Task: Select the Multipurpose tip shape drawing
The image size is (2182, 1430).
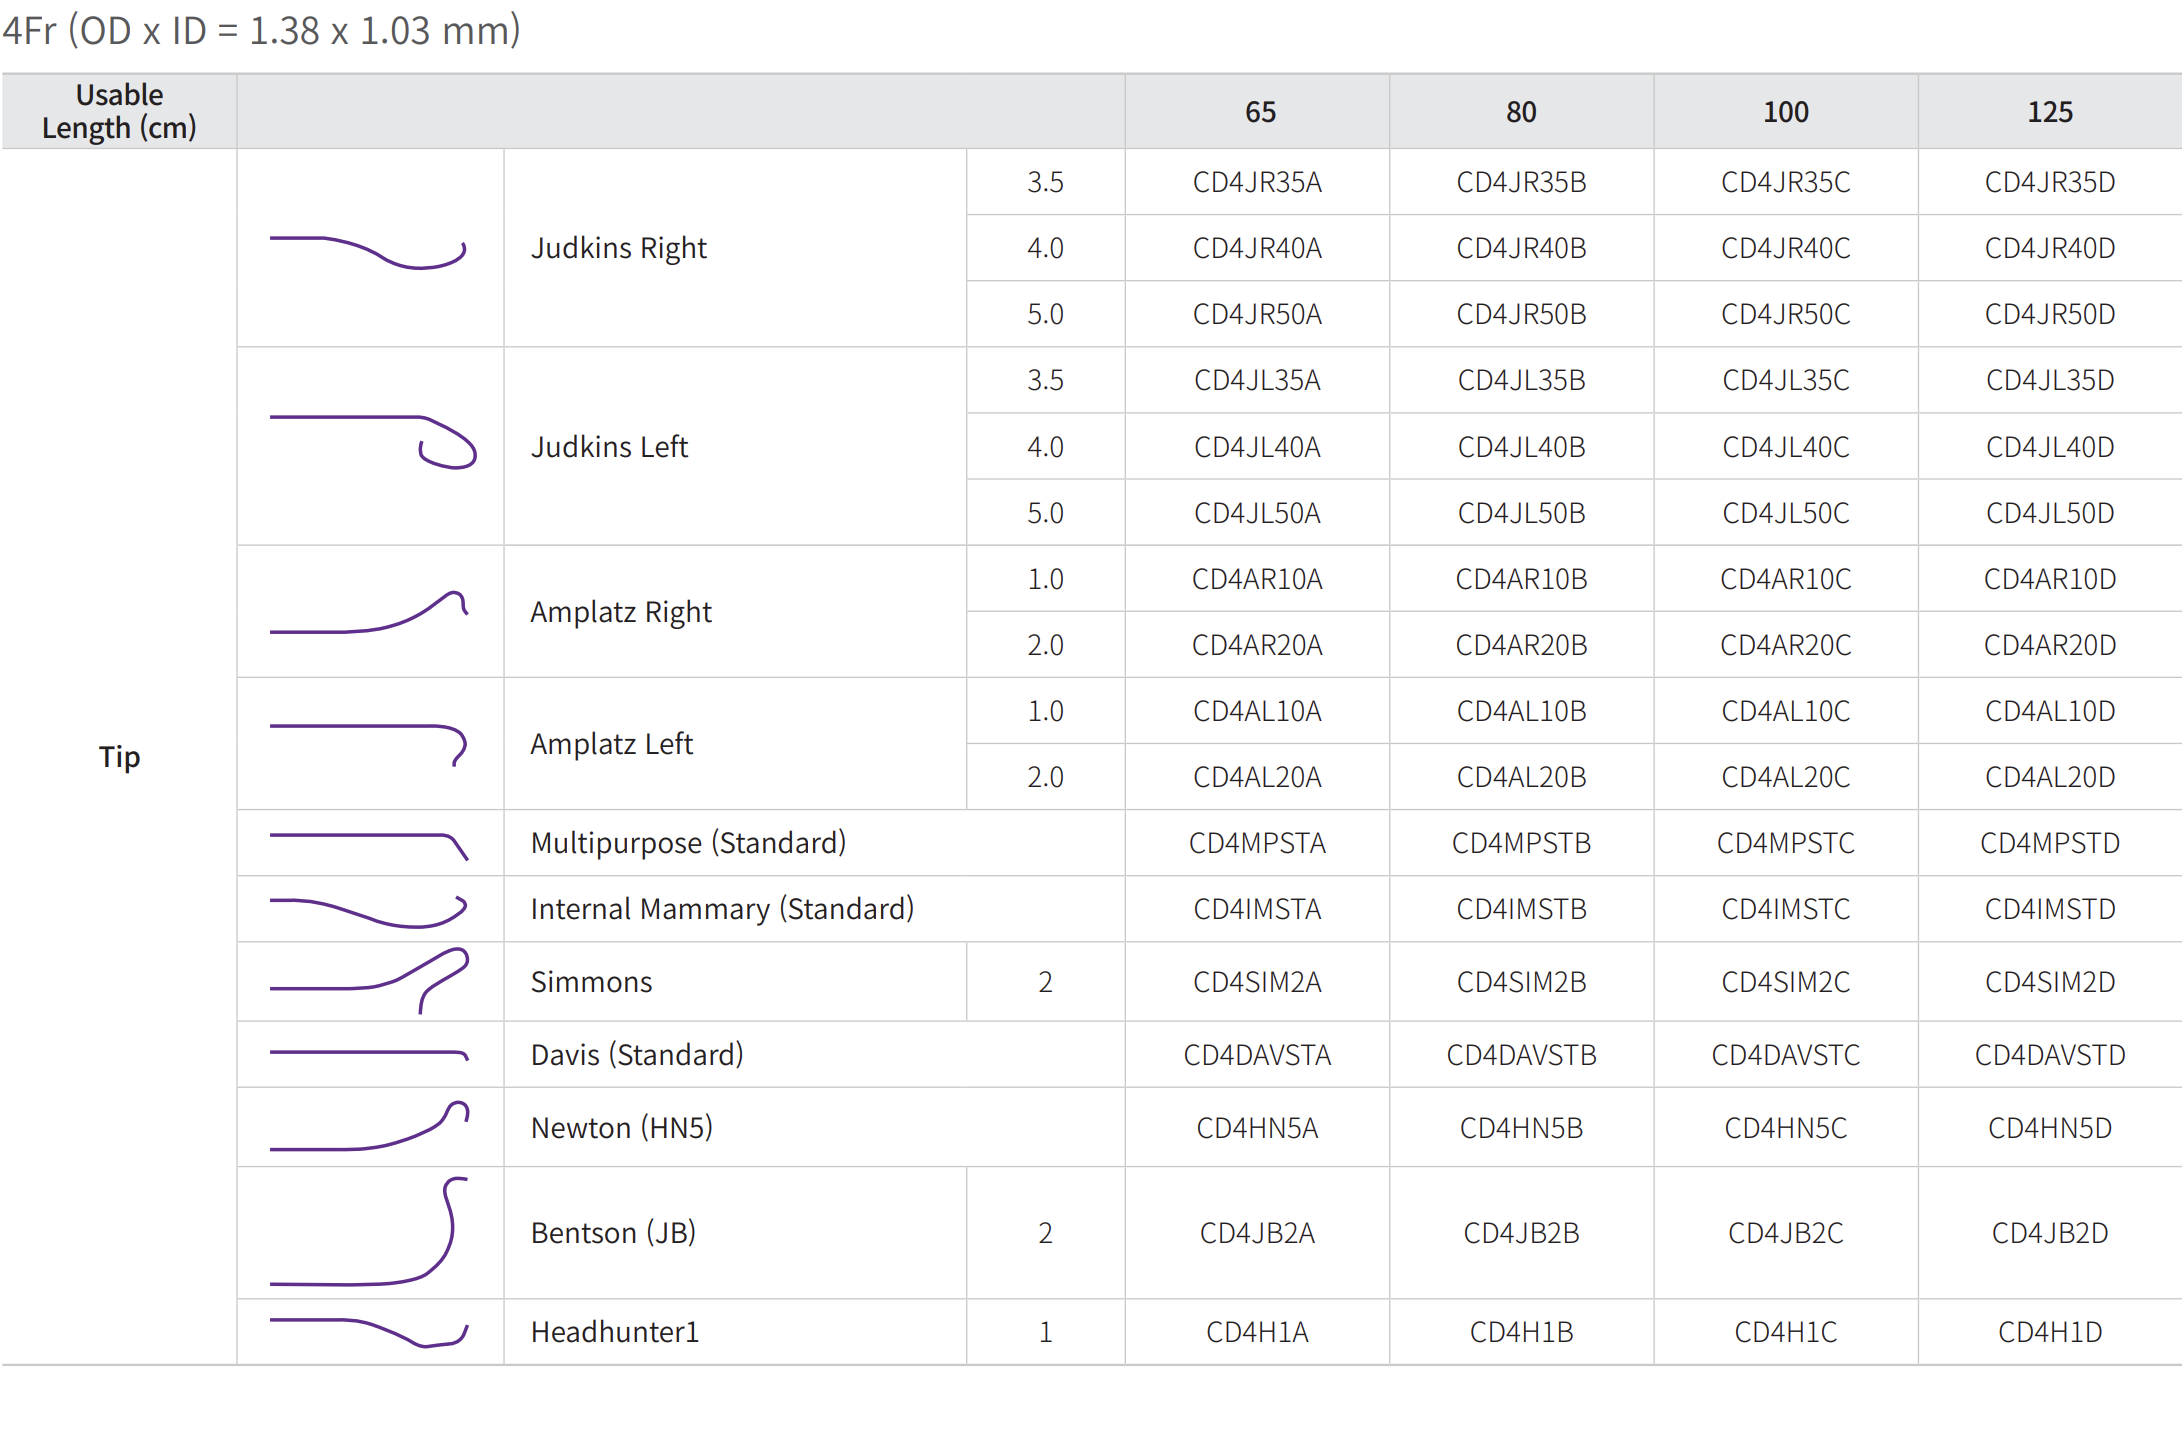Action: (x=369, y=844)
